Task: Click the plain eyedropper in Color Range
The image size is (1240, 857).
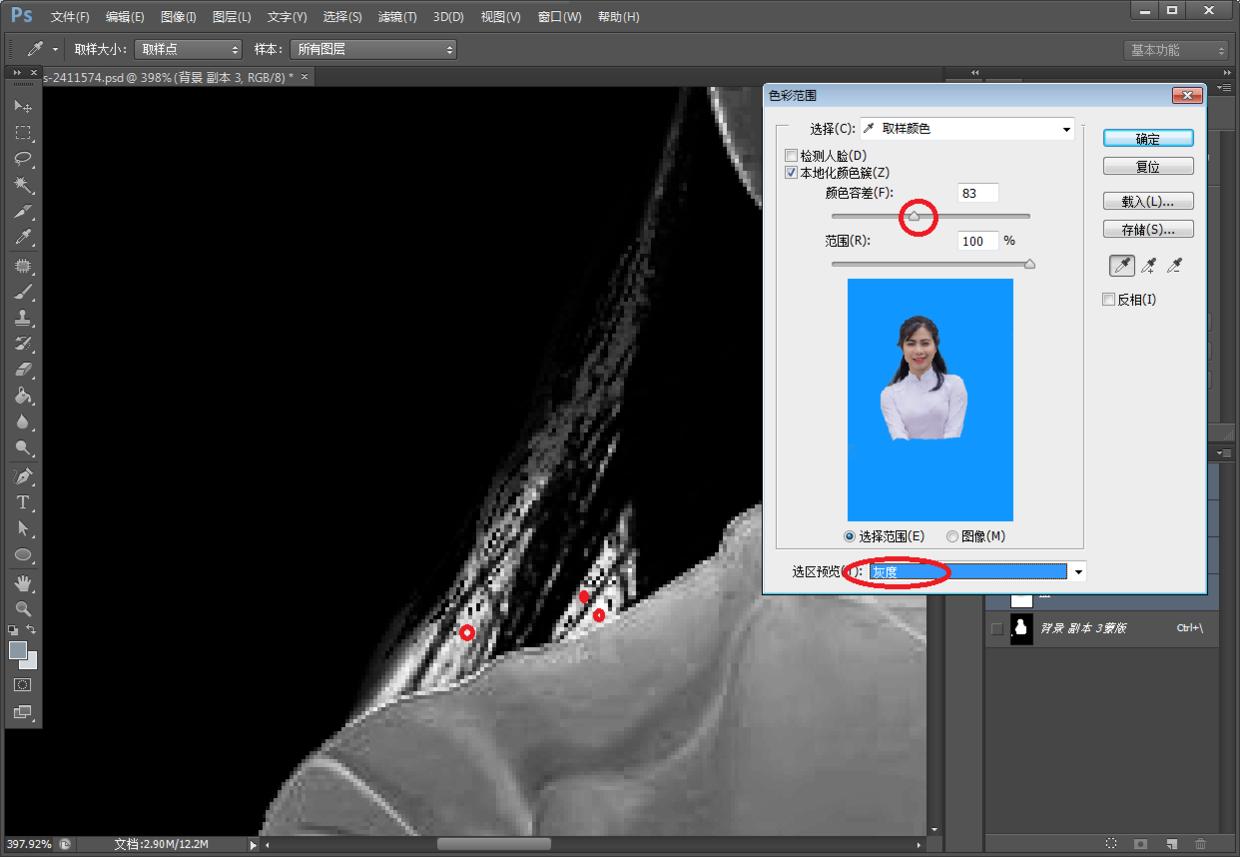Action: (x=1122, y=265)
